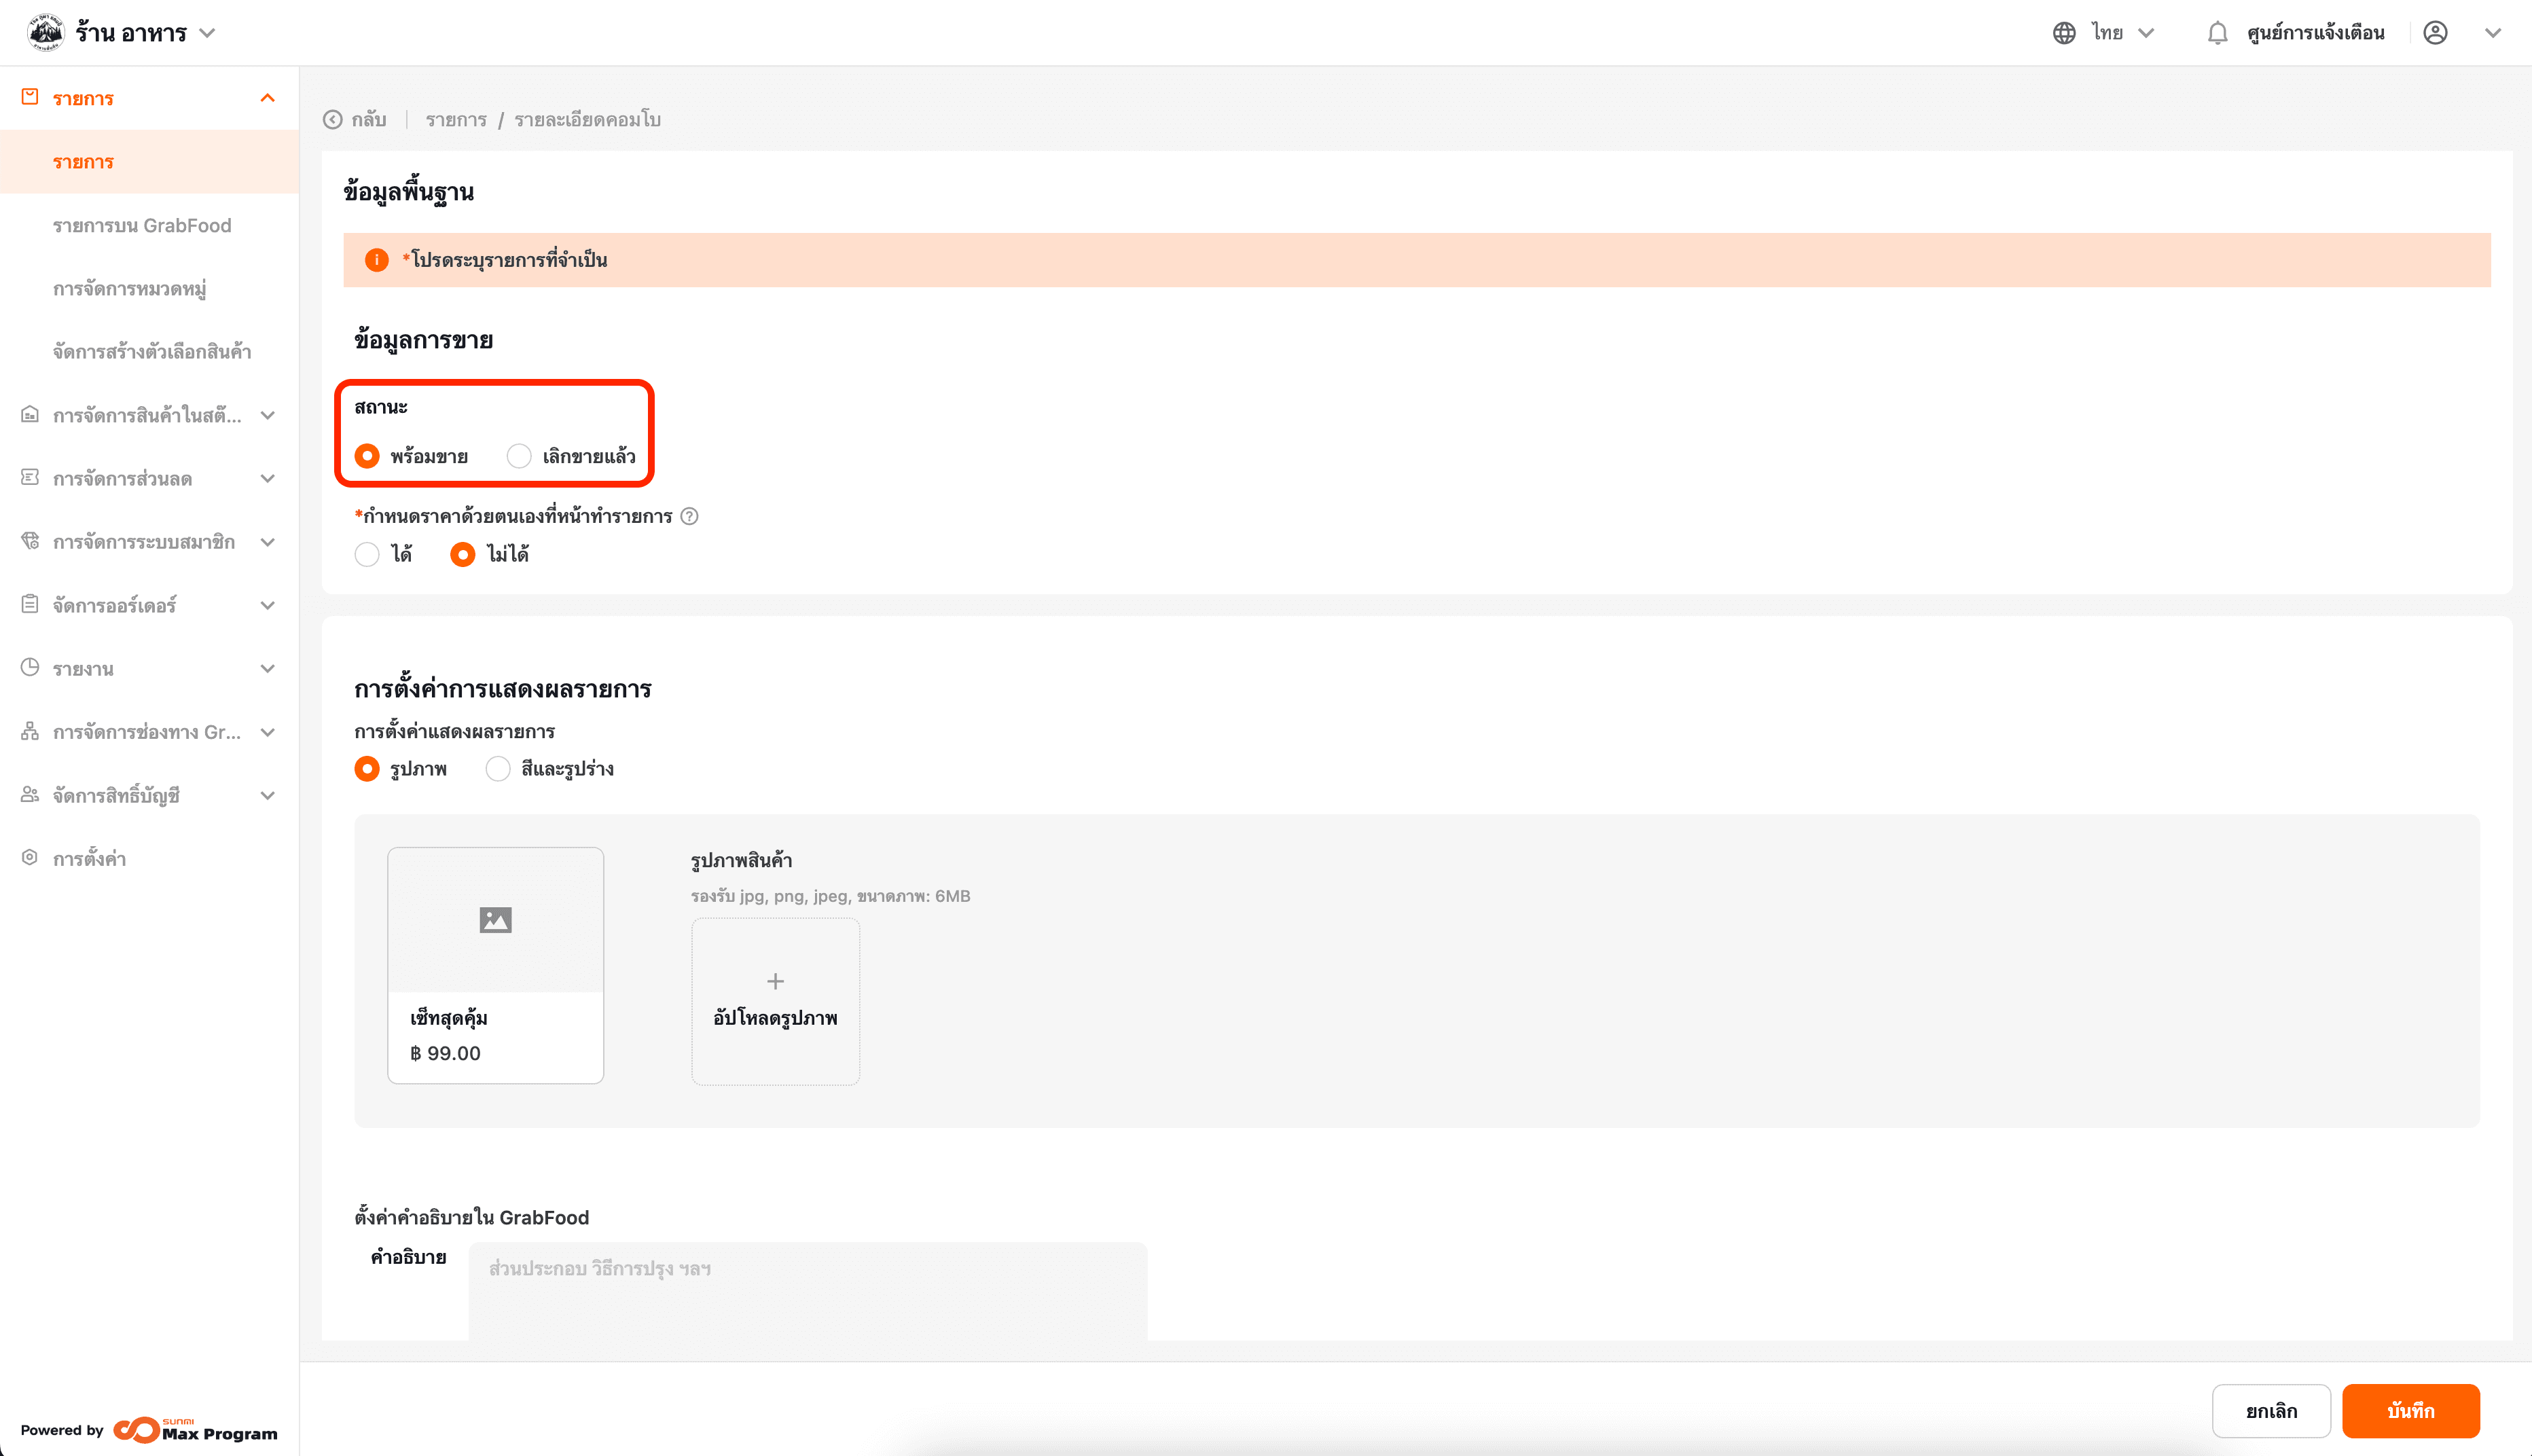Select the เลิกขายแล้ว status radio button
This screenshot has width=2532, height=1456.
pos(519,456)
